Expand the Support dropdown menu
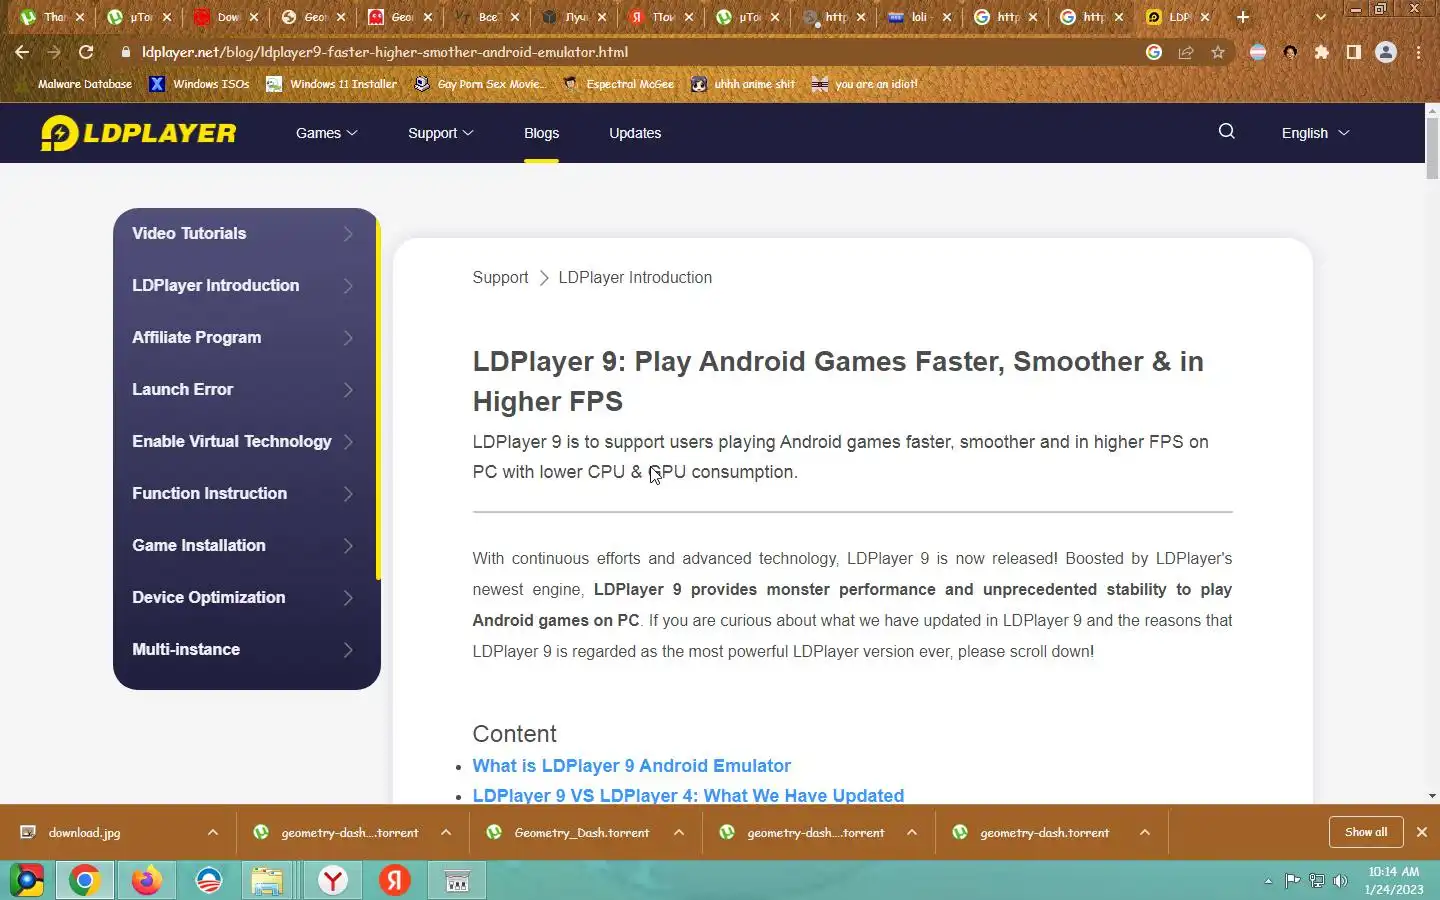 (440, 133)
